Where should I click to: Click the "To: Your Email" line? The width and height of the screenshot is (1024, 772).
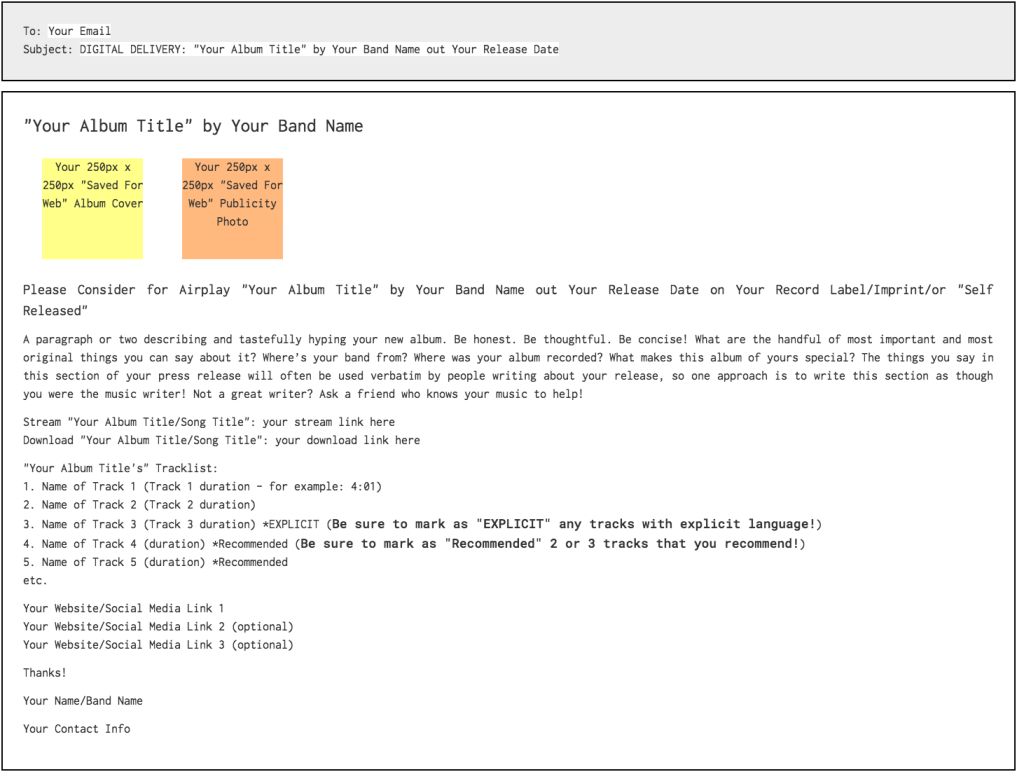pyautogui.click(x=67, y=31)
